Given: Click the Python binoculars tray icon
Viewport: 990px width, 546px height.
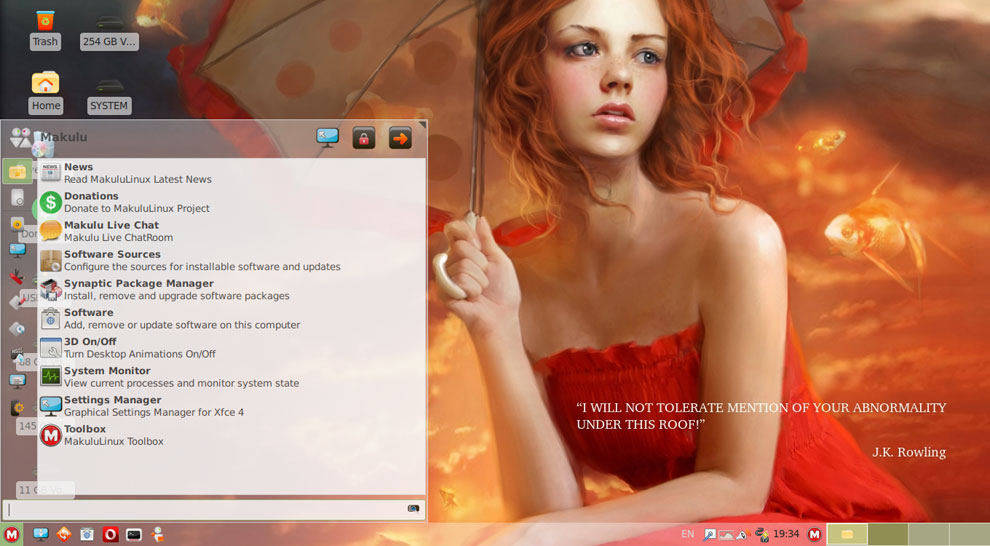Looking at the screenshot, I should [x=762, y=535].
